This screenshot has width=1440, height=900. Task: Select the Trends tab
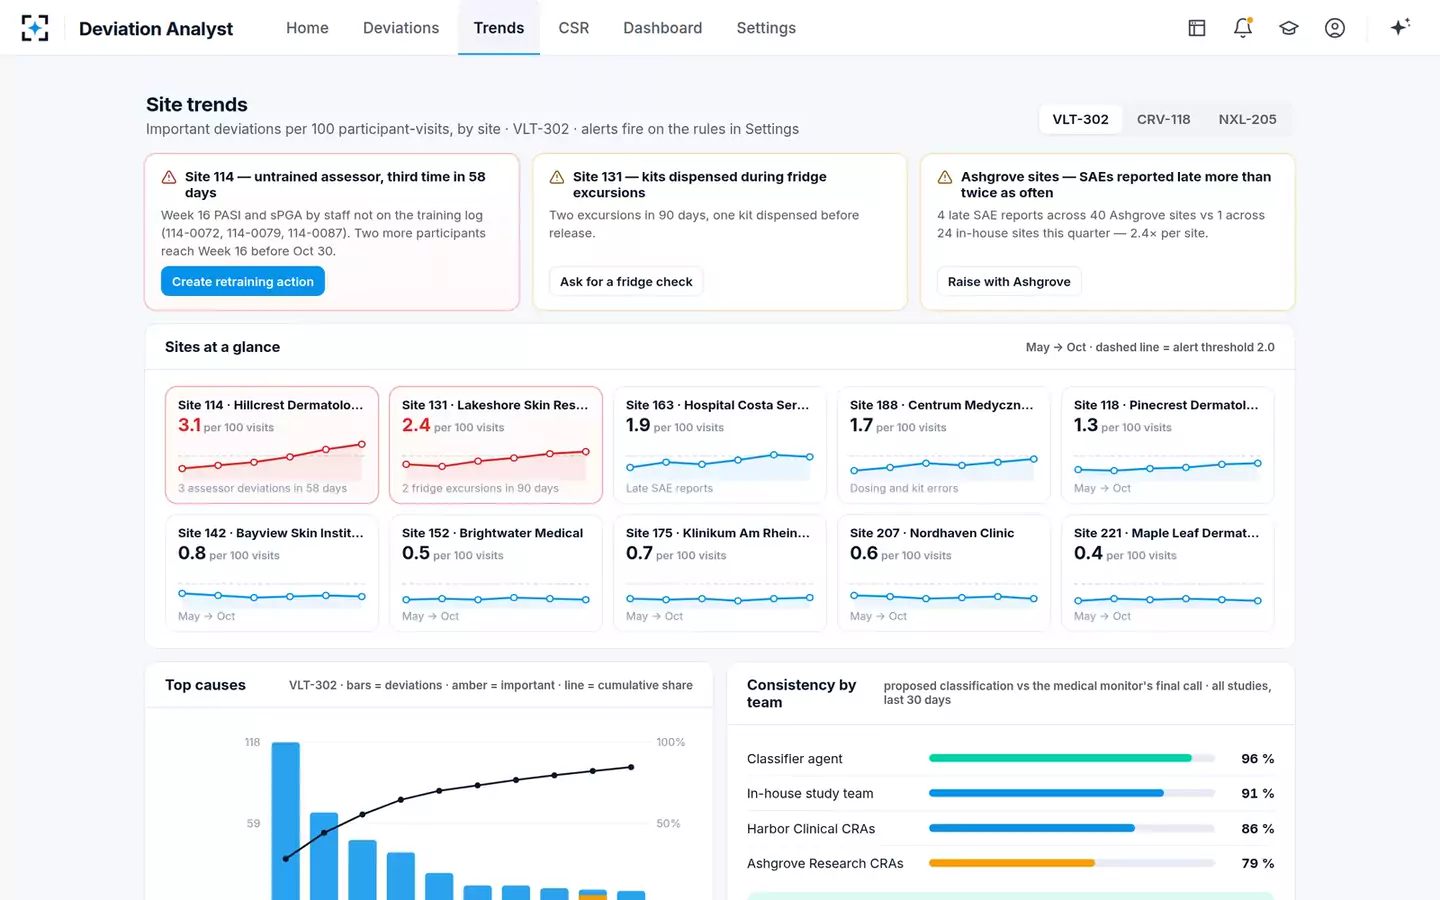coord(499,28)
